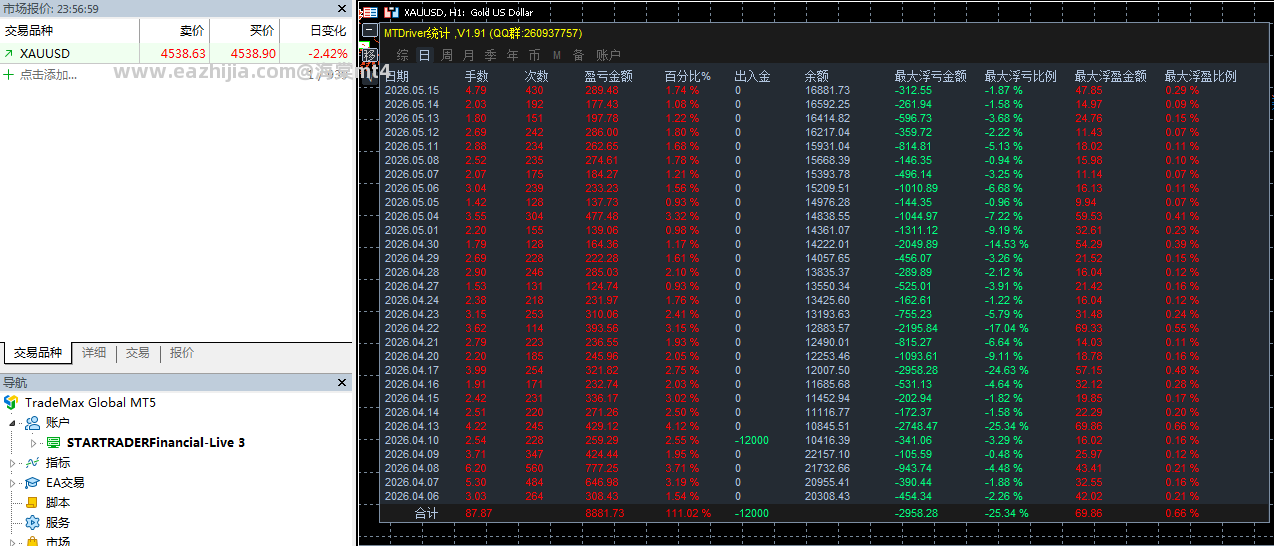Select the 市场 market bag icon

coord(32,541)
